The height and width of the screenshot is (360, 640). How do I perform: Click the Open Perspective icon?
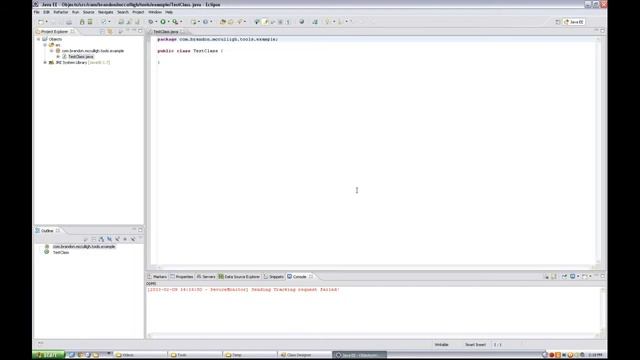558,22
